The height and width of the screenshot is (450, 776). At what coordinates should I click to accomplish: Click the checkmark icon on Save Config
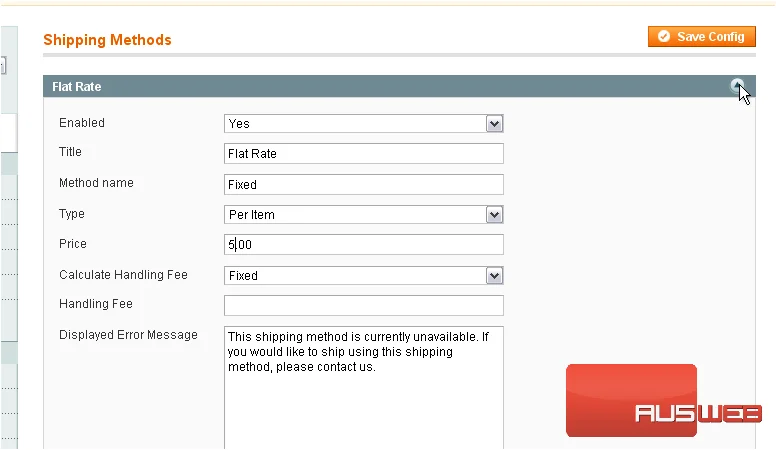(x=664, y=37)
